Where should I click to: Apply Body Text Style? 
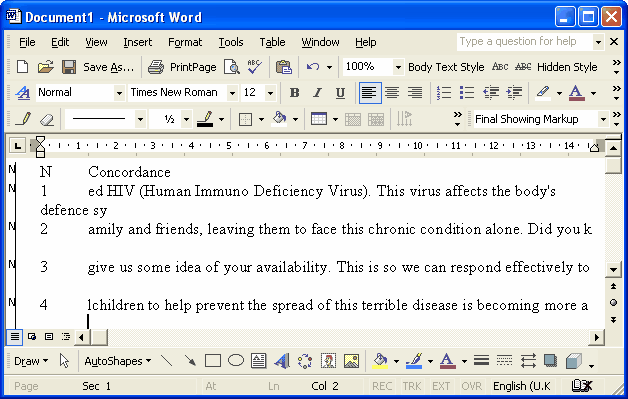pyautogui.click(x=446, y=67)
